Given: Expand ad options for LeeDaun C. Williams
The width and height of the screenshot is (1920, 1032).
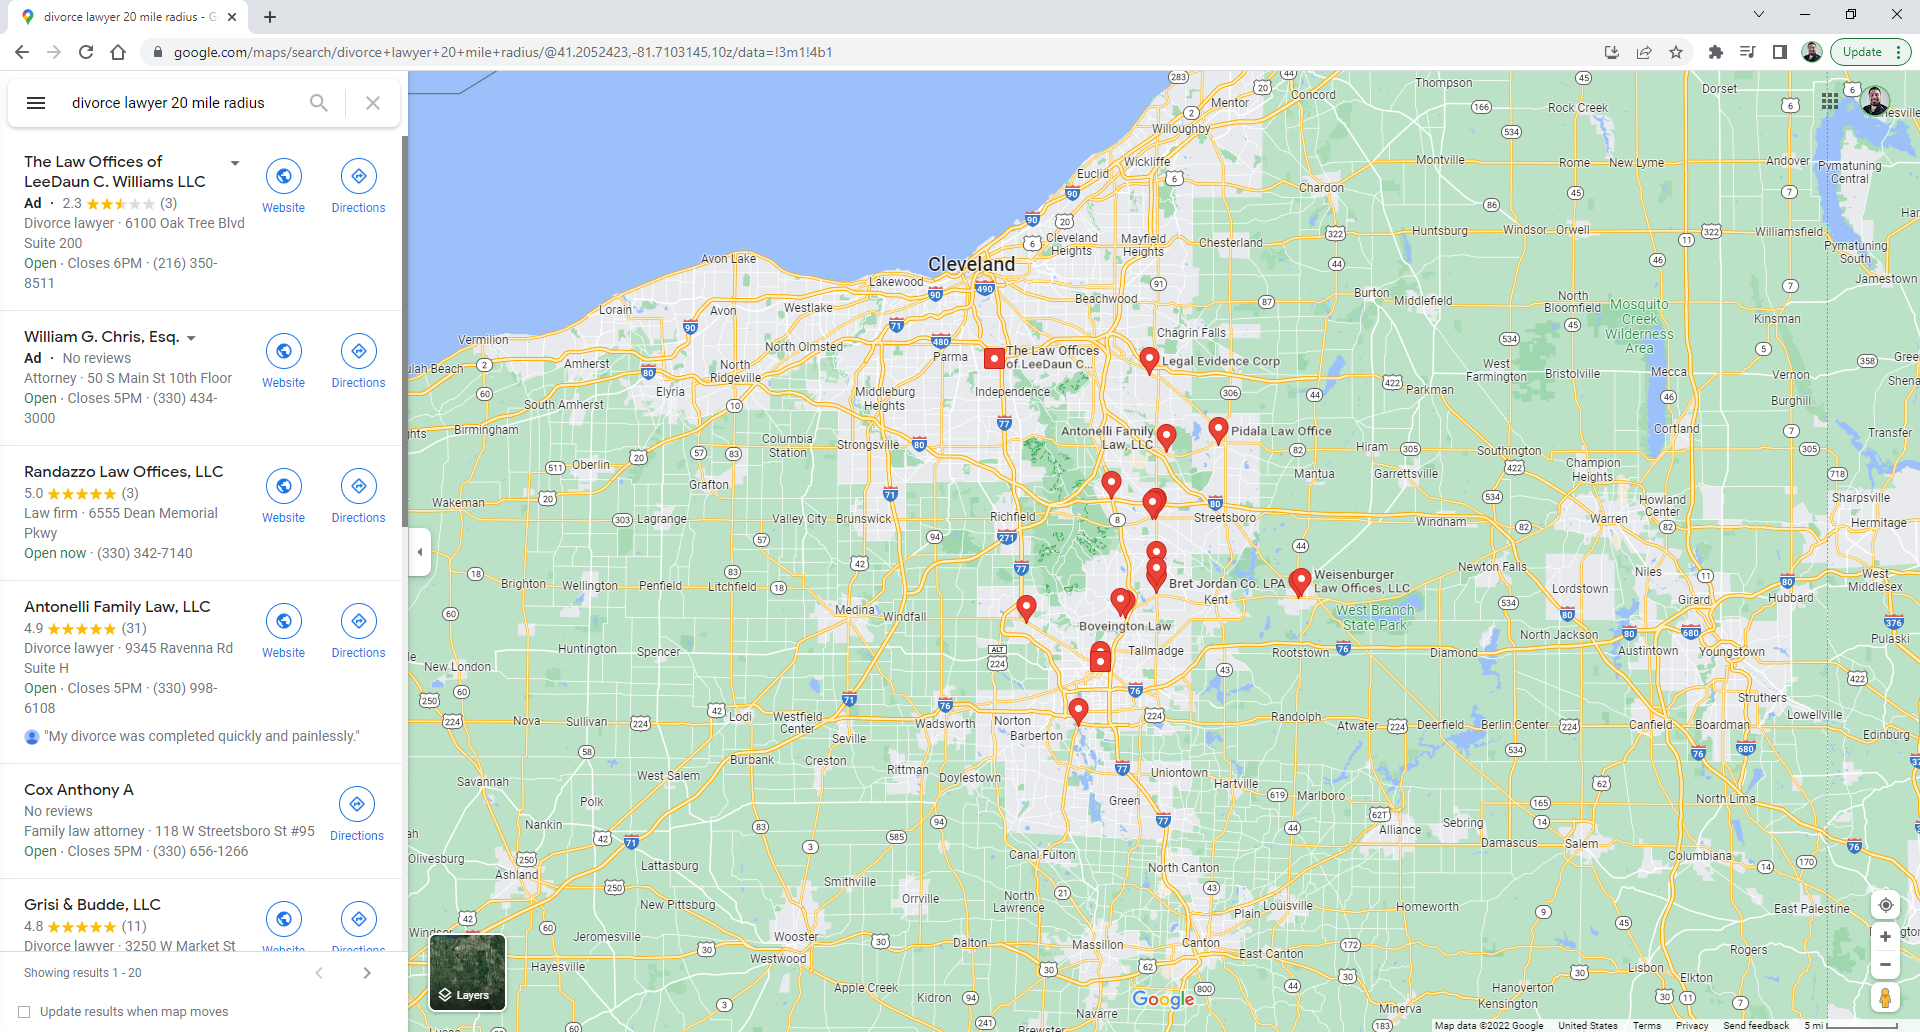Looking at the screenshot, I should tap(235, 163).
